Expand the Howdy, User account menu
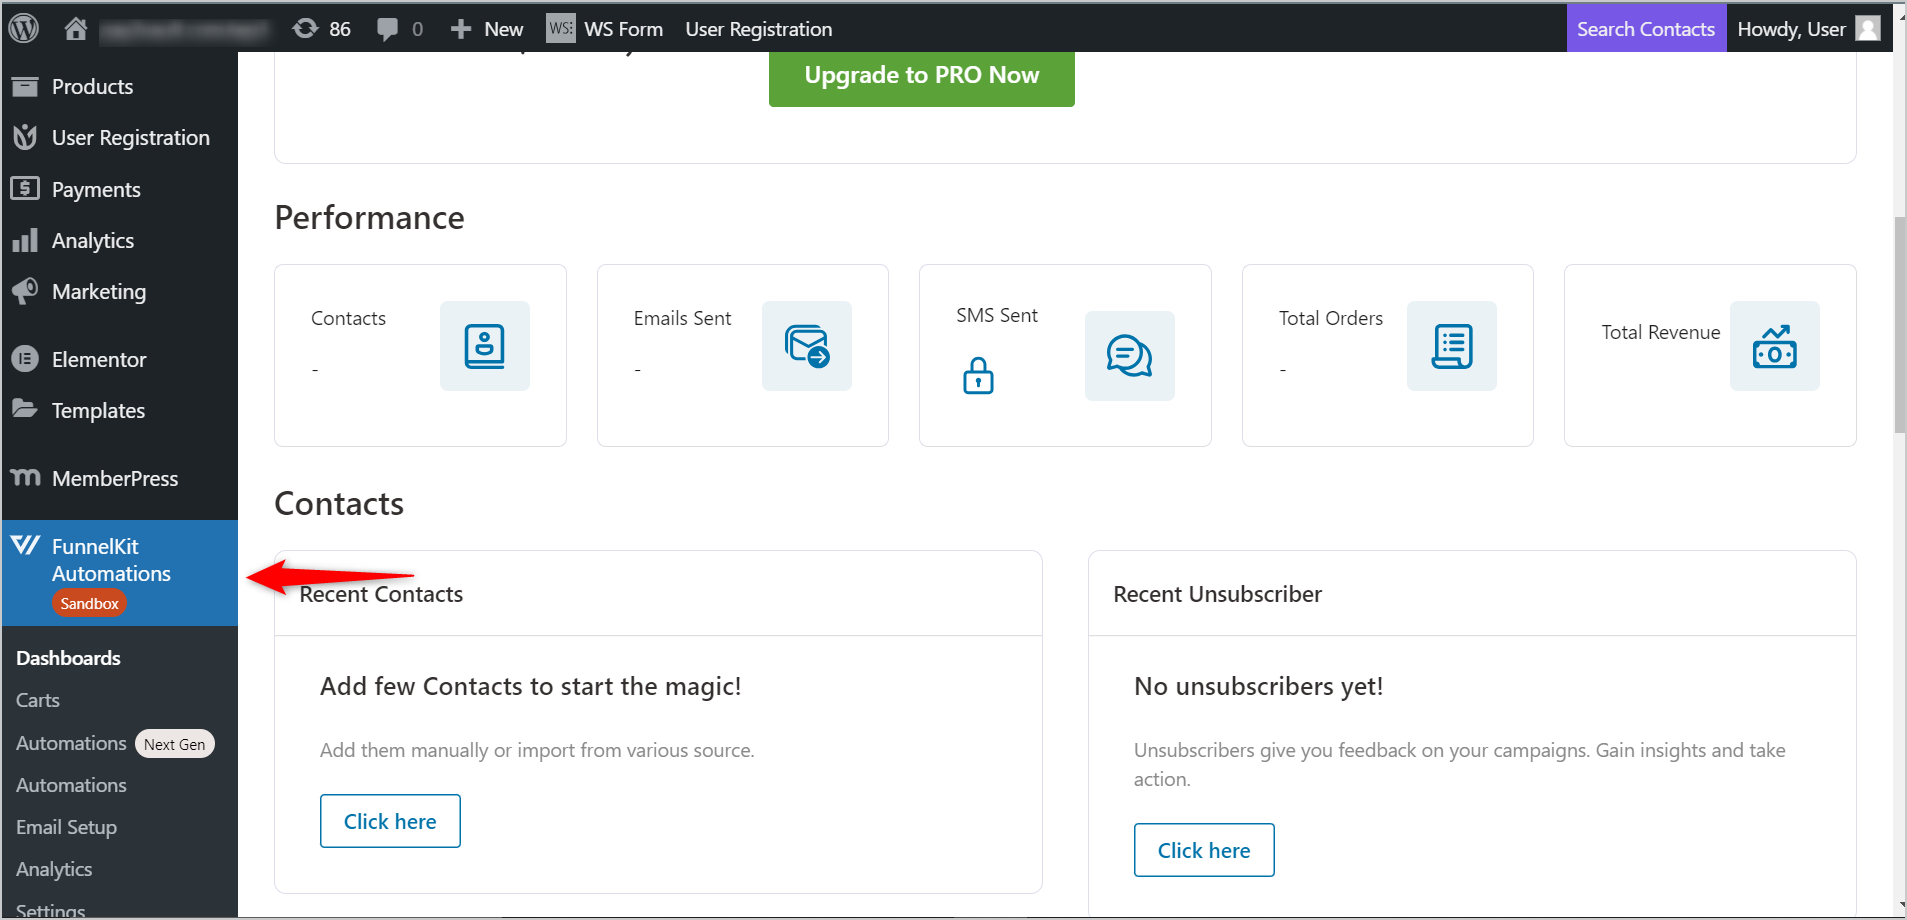 (1809, 29)
